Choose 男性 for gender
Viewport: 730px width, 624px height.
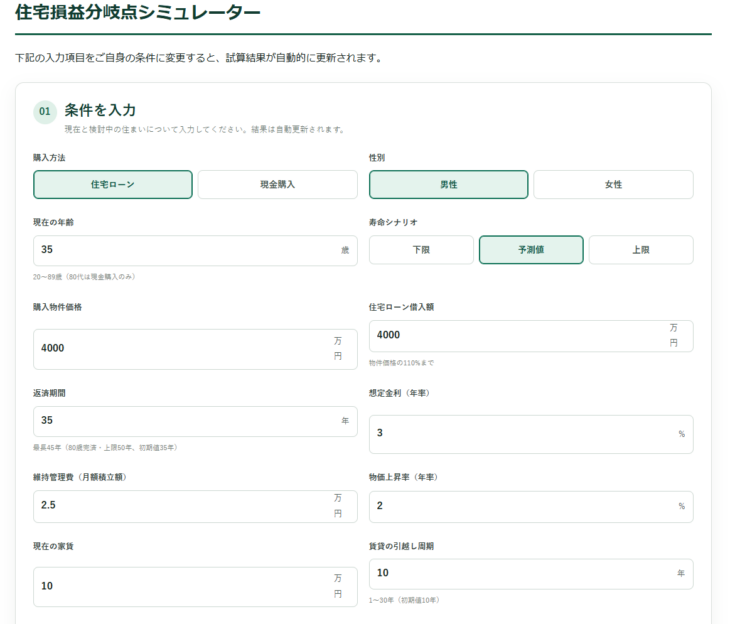coord(449,184)
